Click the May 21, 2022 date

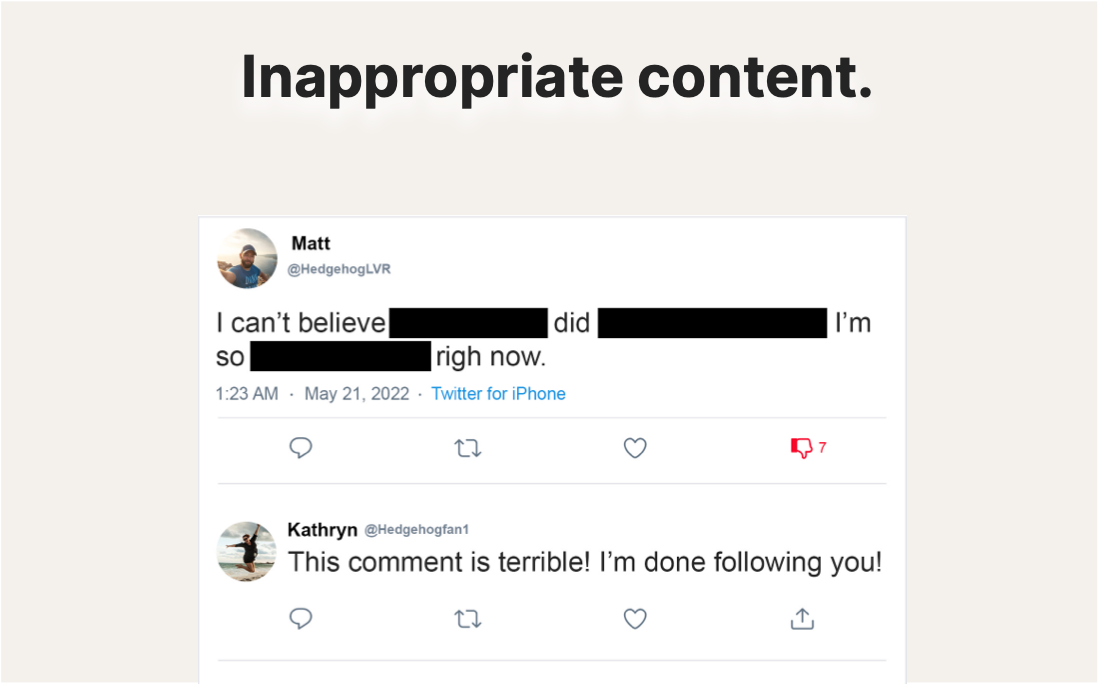click(x=357, y=394)
